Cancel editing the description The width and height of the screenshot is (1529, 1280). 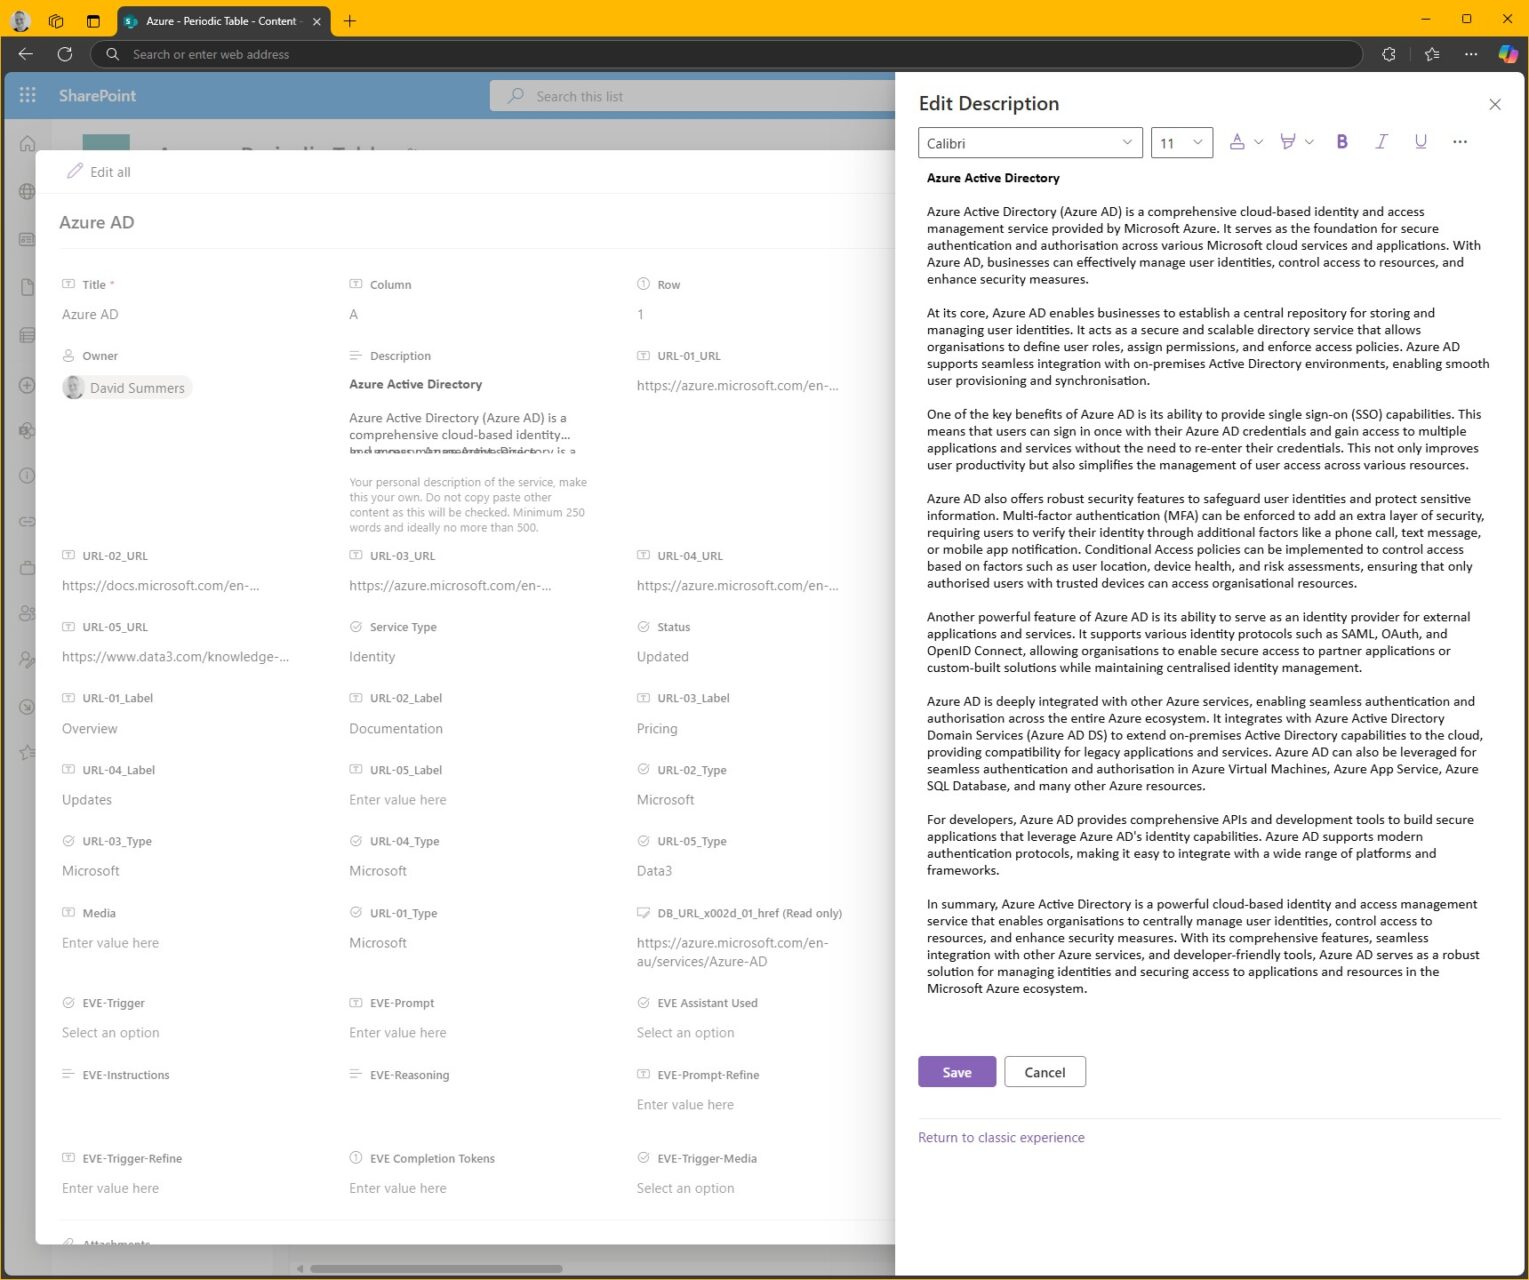[x=1044, y=1071]
